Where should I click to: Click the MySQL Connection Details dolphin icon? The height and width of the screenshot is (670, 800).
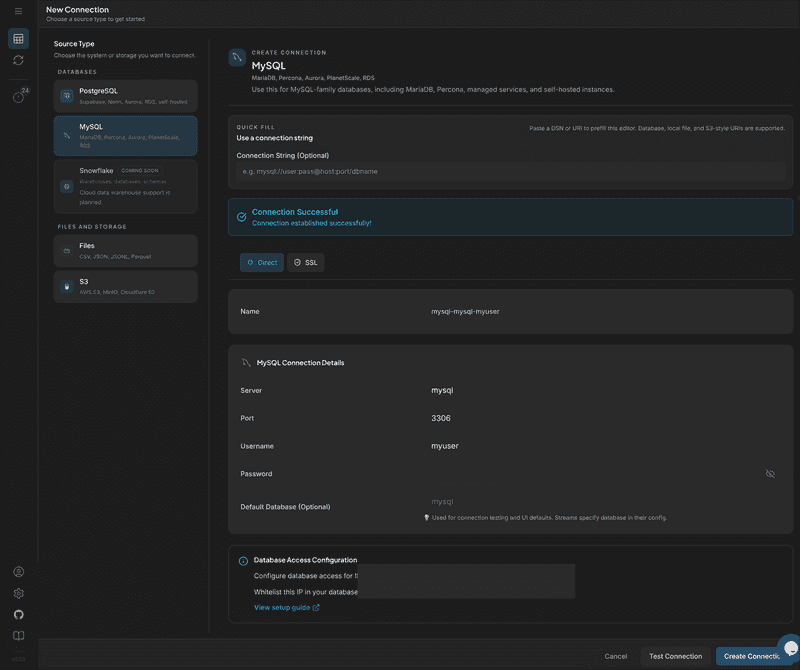click(x=246, y=362)
